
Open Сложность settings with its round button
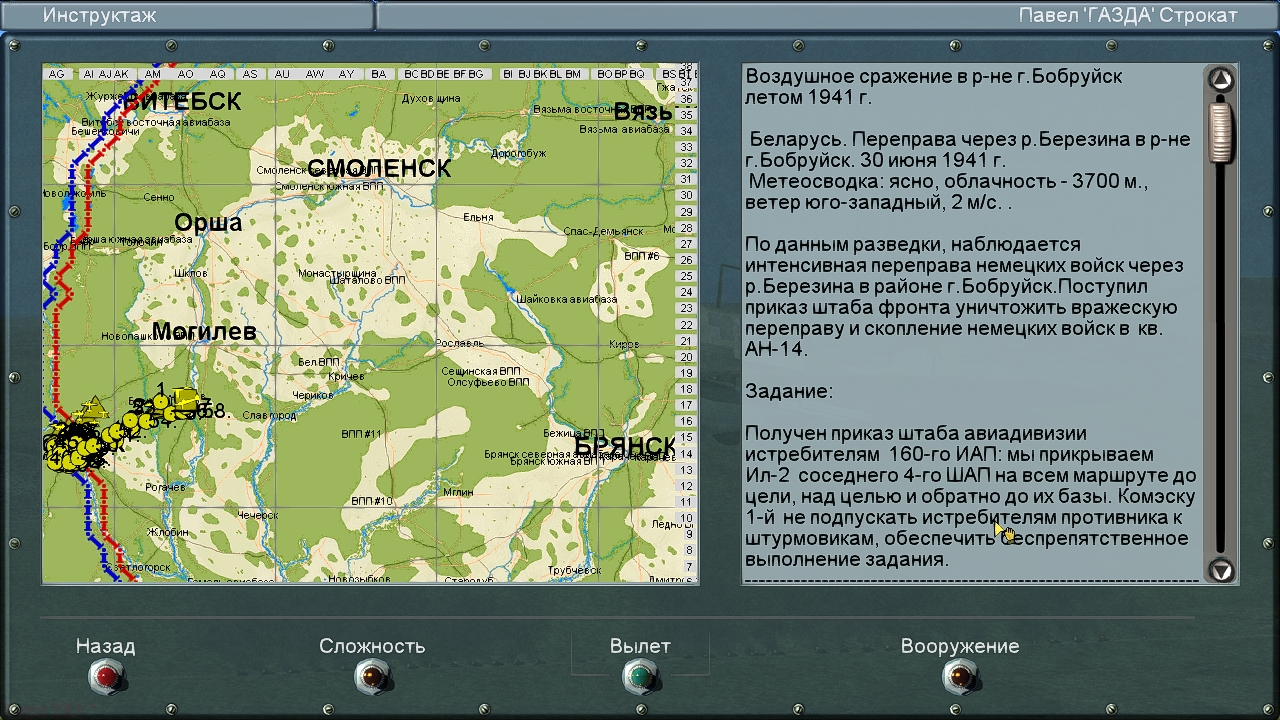(x=372, y=678)
